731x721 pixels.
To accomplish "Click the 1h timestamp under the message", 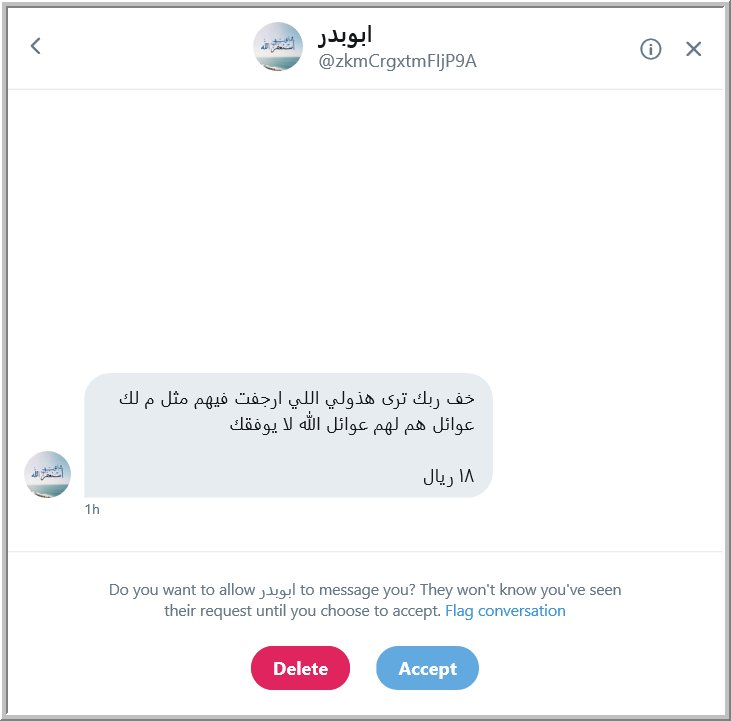I will [92, 509].
